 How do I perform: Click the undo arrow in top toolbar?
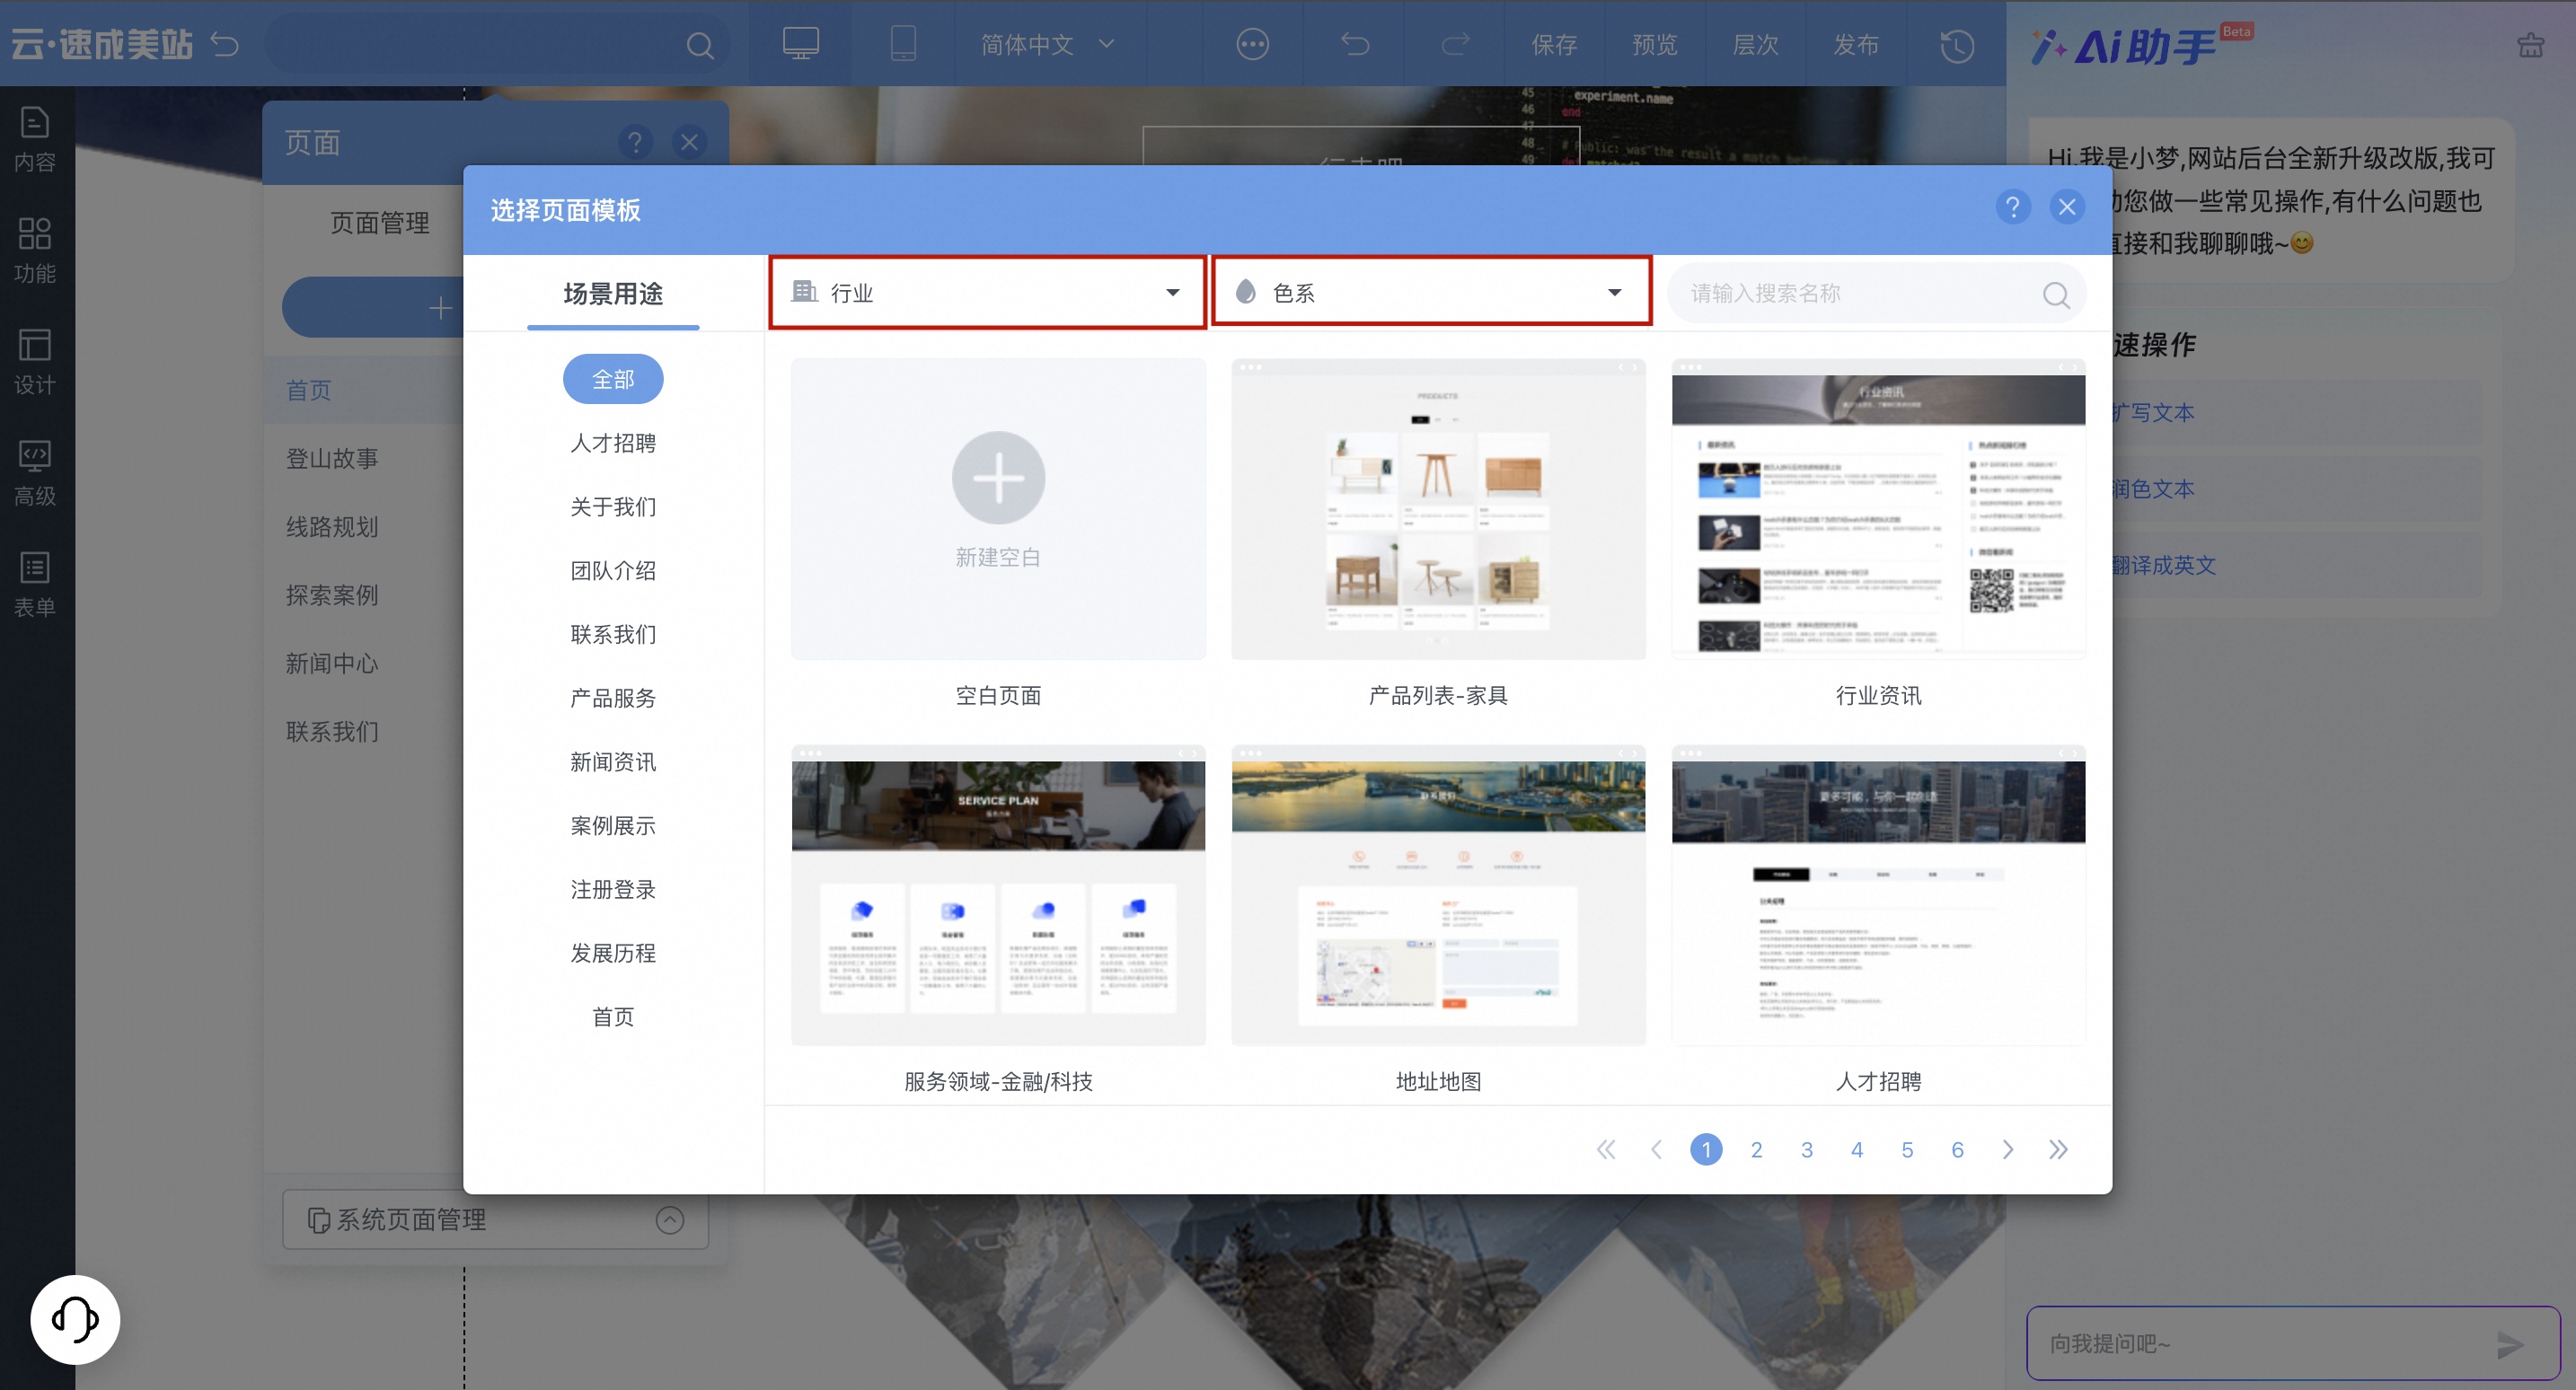pos(1355,44)
